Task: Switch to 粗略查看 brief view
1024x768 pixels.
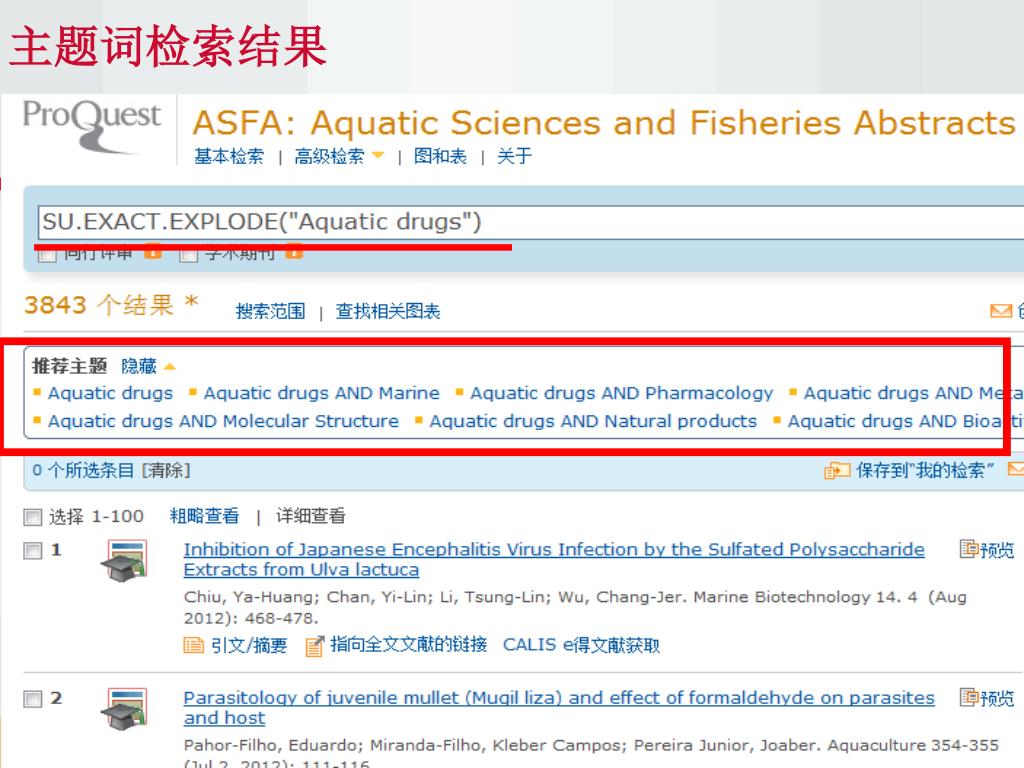Action: pyautogui.click(x=204, y=516)
